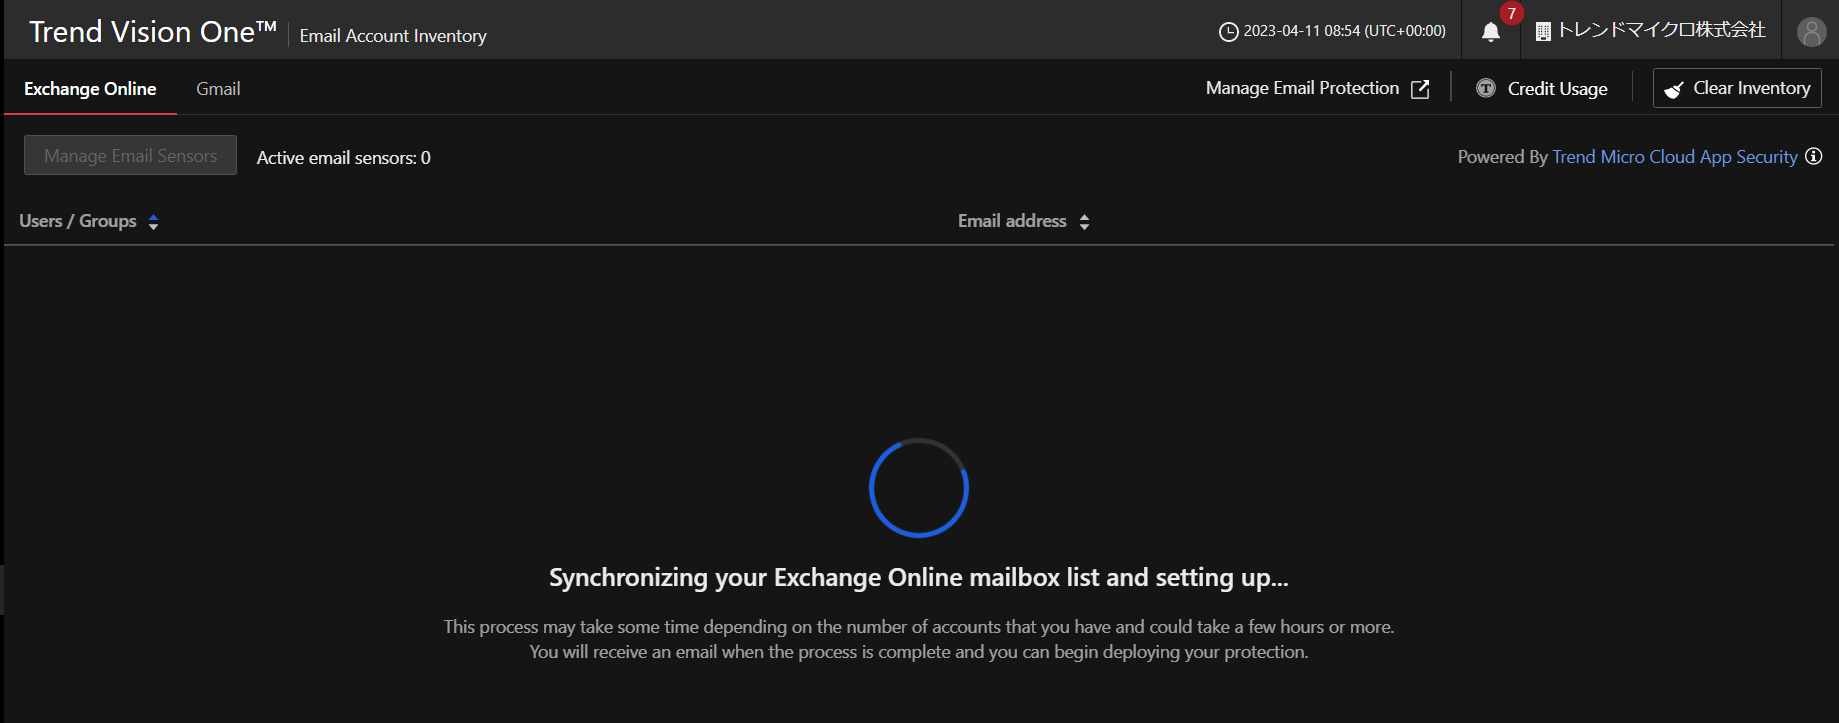
Task: Click the coin icon beside Credit Usage
Action: (1486, 89)
